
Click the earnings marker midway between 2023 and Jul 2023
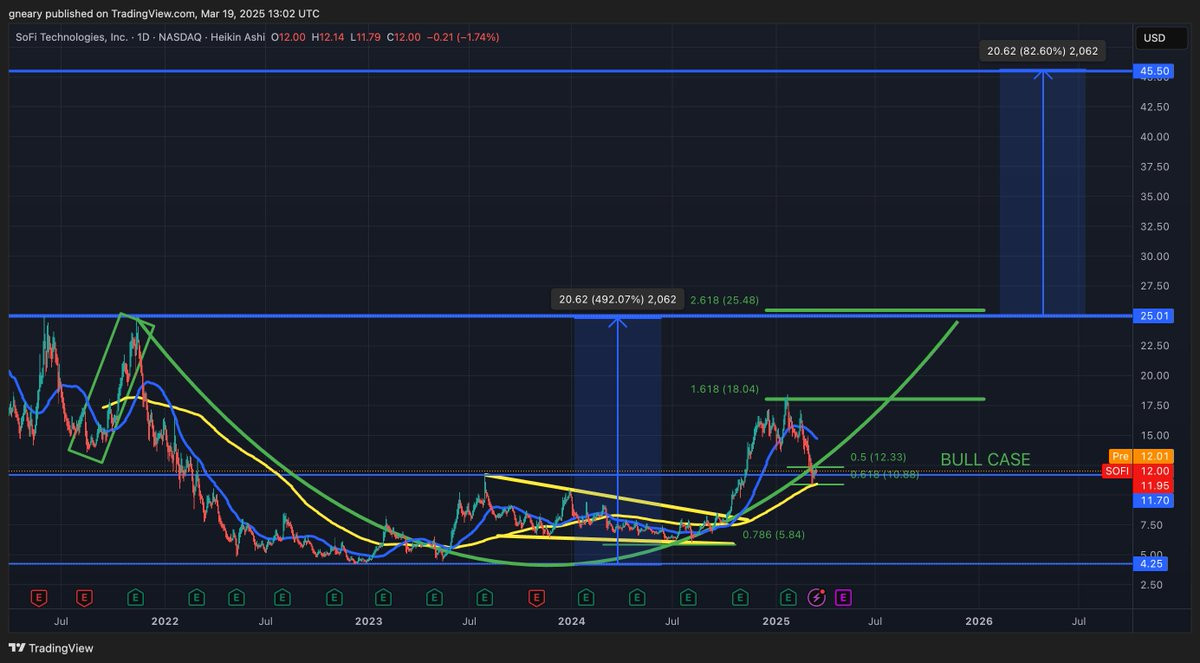[434, 597]
